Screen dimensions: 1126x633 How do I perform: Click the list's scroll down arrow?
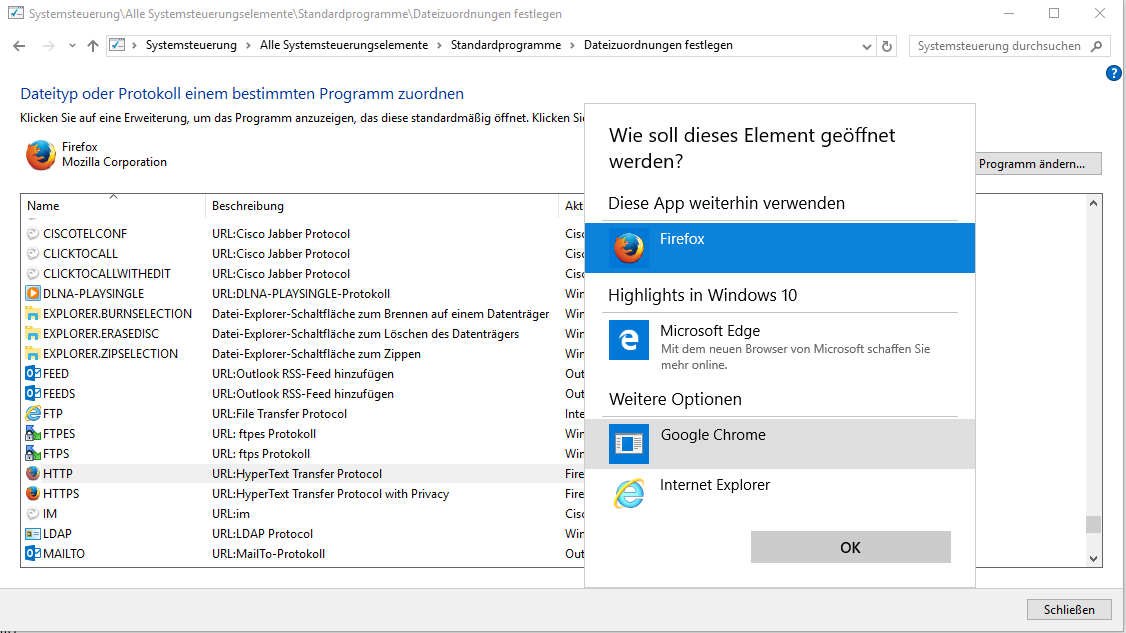[1093, 558]
